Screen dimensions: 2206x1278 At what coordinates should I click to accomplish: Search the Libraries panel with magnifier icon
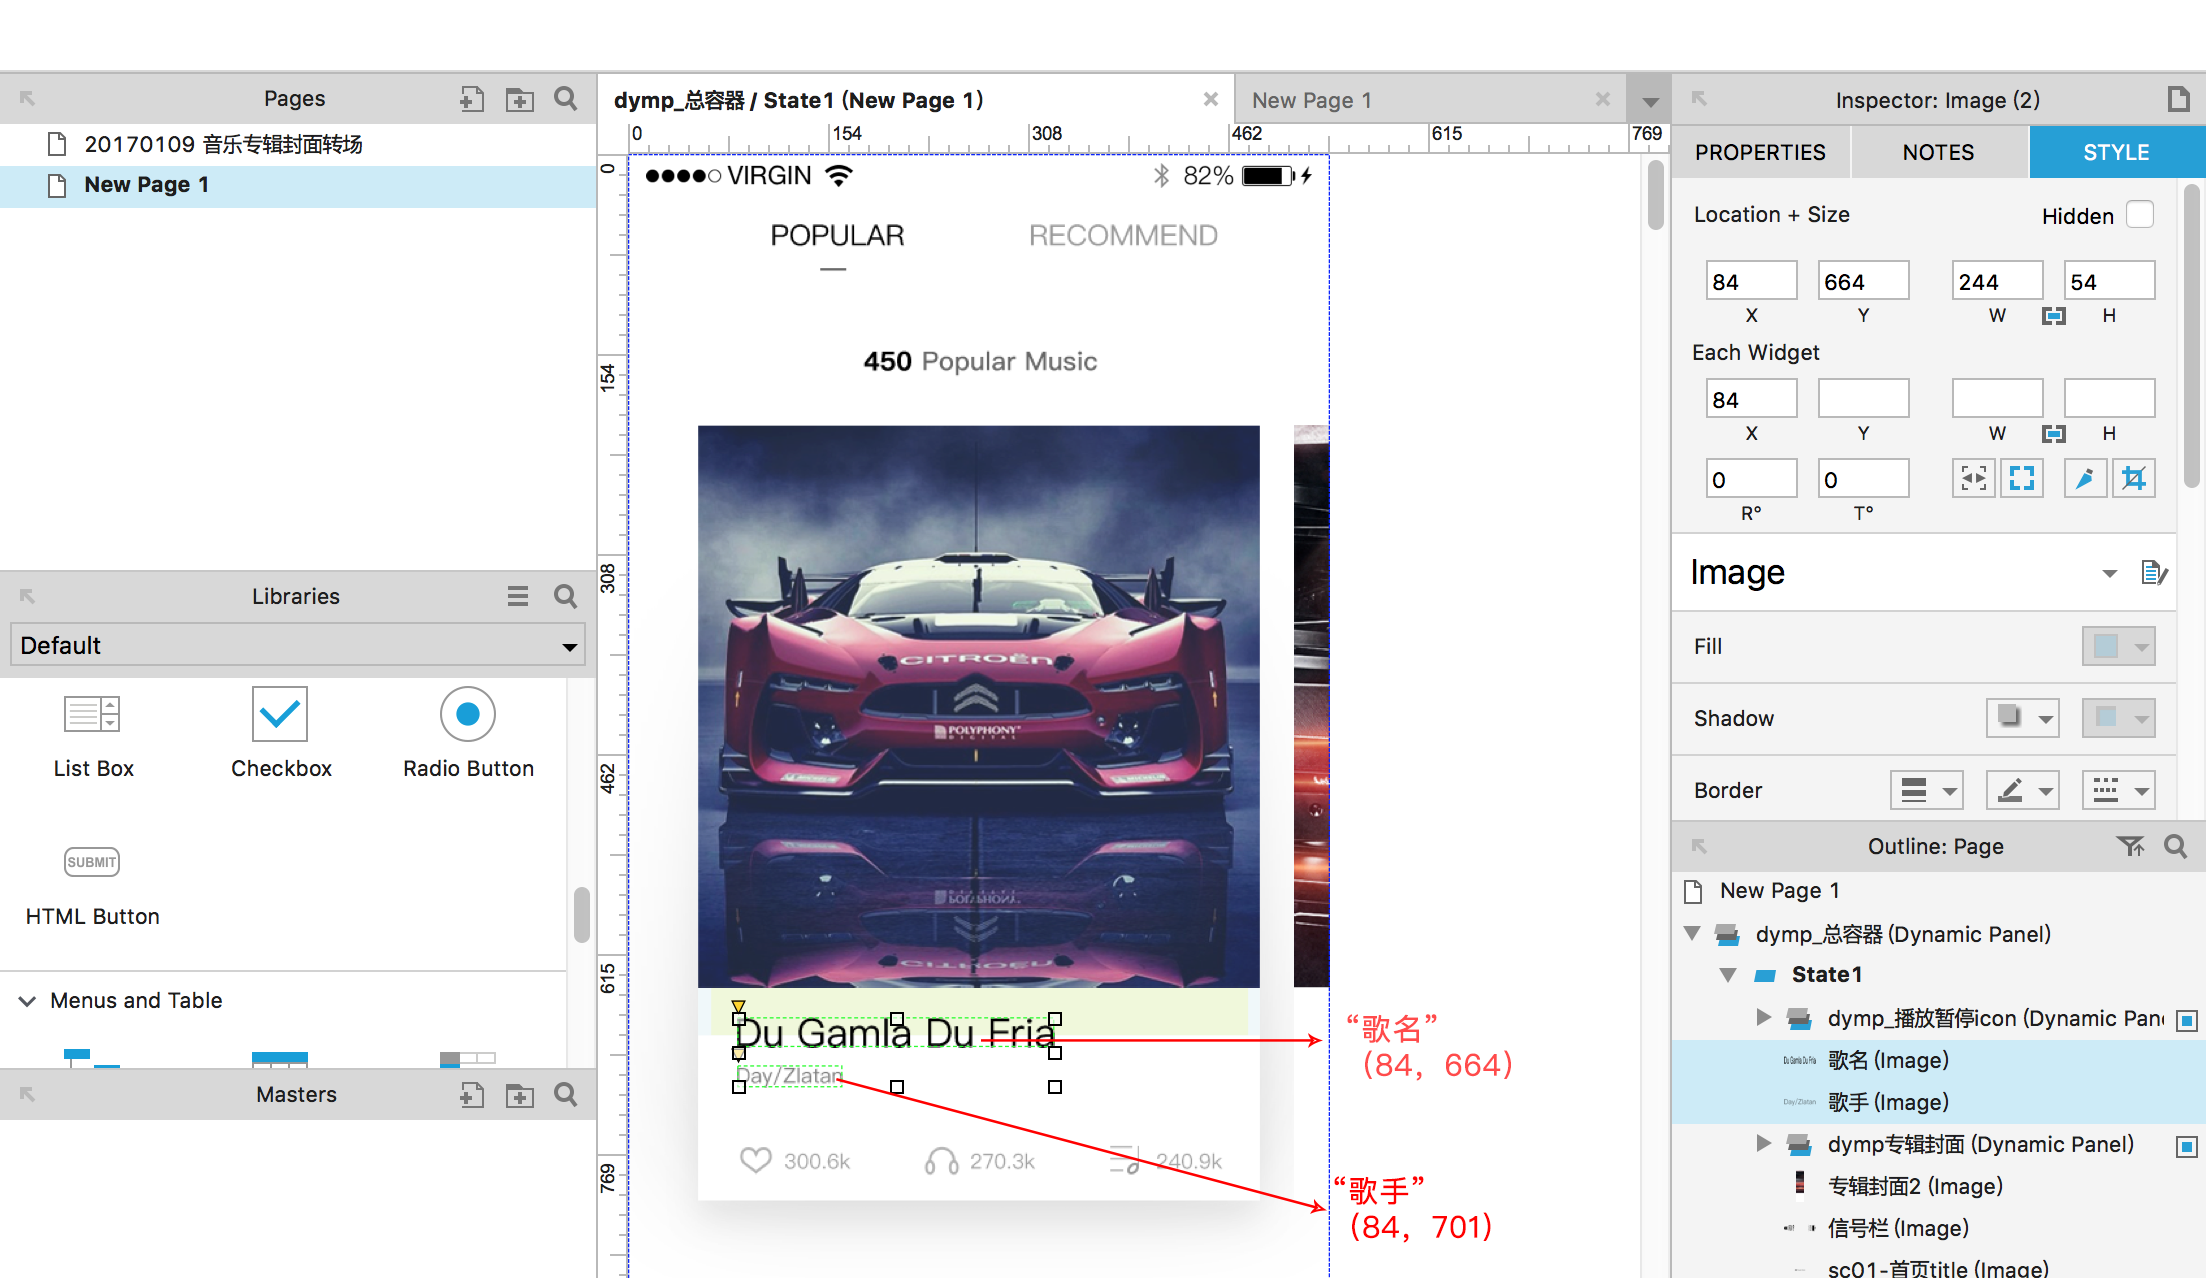pyautogui.click(x=565, y=597)
